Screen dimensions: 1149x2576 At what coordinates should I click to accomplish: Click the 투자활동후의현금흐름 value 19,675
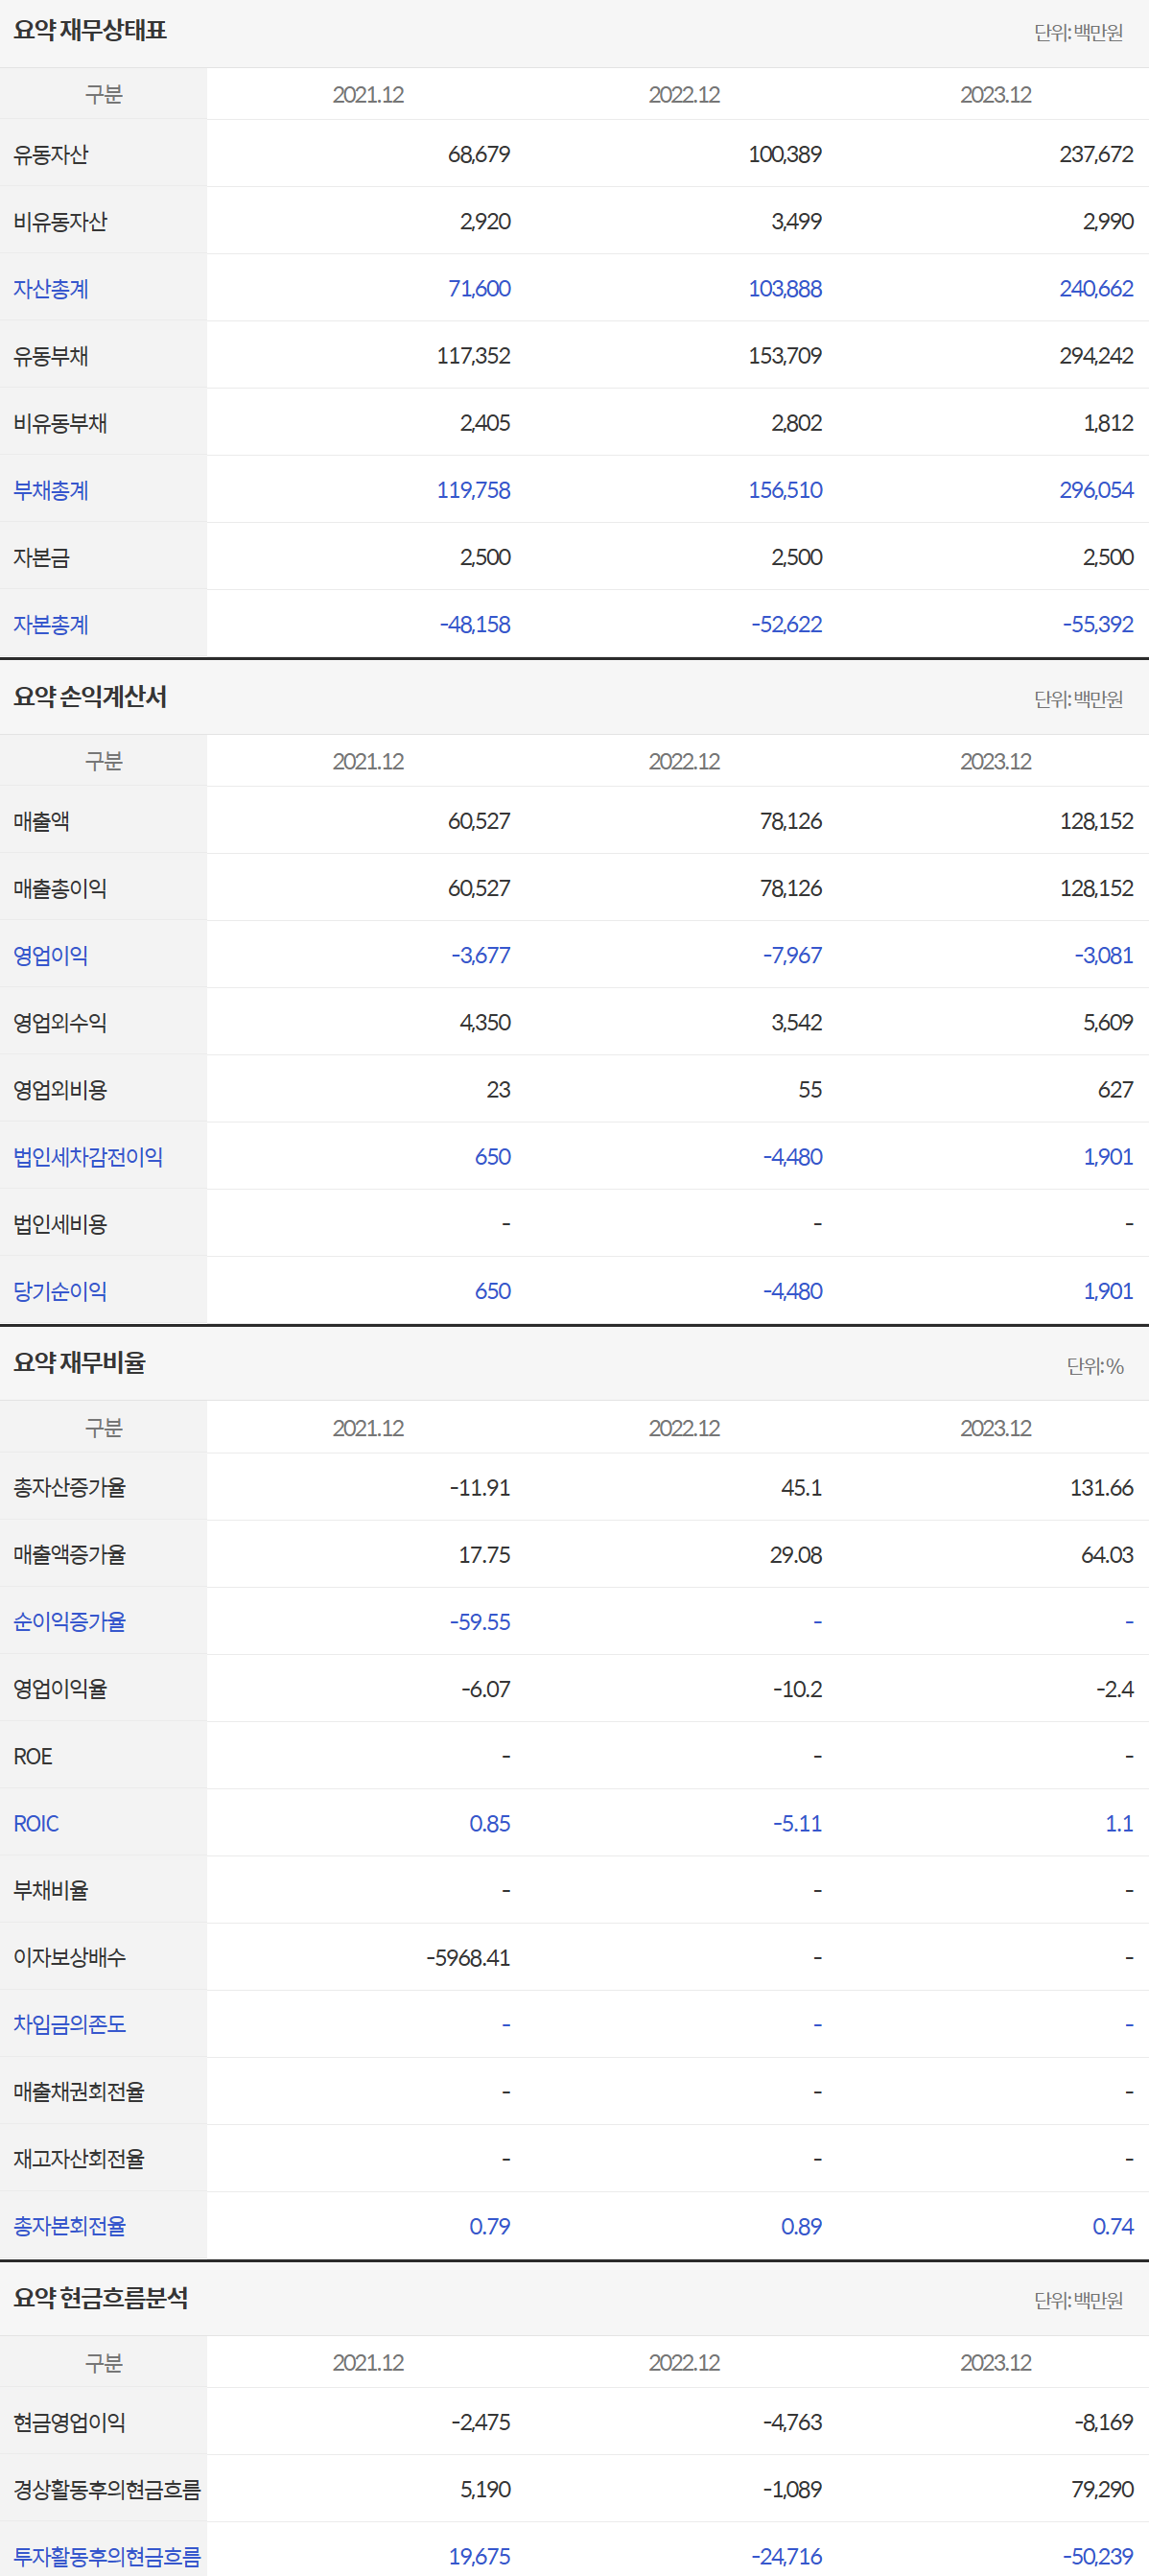479,2556
